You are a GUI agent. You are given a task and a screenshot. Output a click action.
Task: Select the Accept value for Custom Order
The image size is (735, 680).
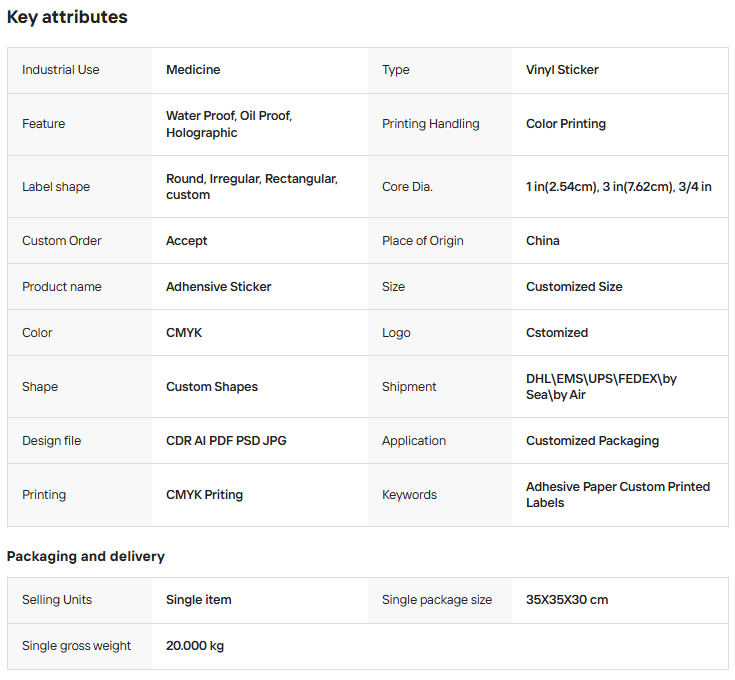tap(187, 241)
